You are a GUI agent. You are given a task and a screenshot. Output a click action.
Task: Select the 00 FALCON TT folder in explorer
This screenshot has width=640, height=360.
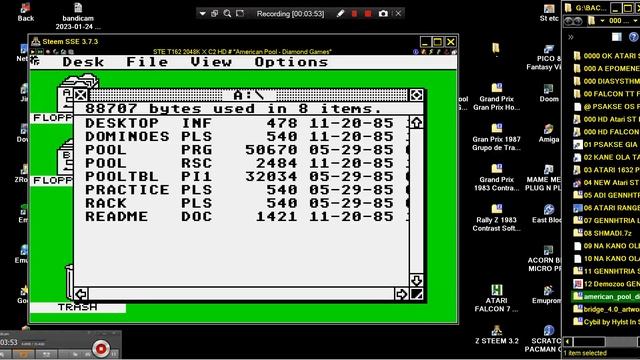[x=606, y=94]
